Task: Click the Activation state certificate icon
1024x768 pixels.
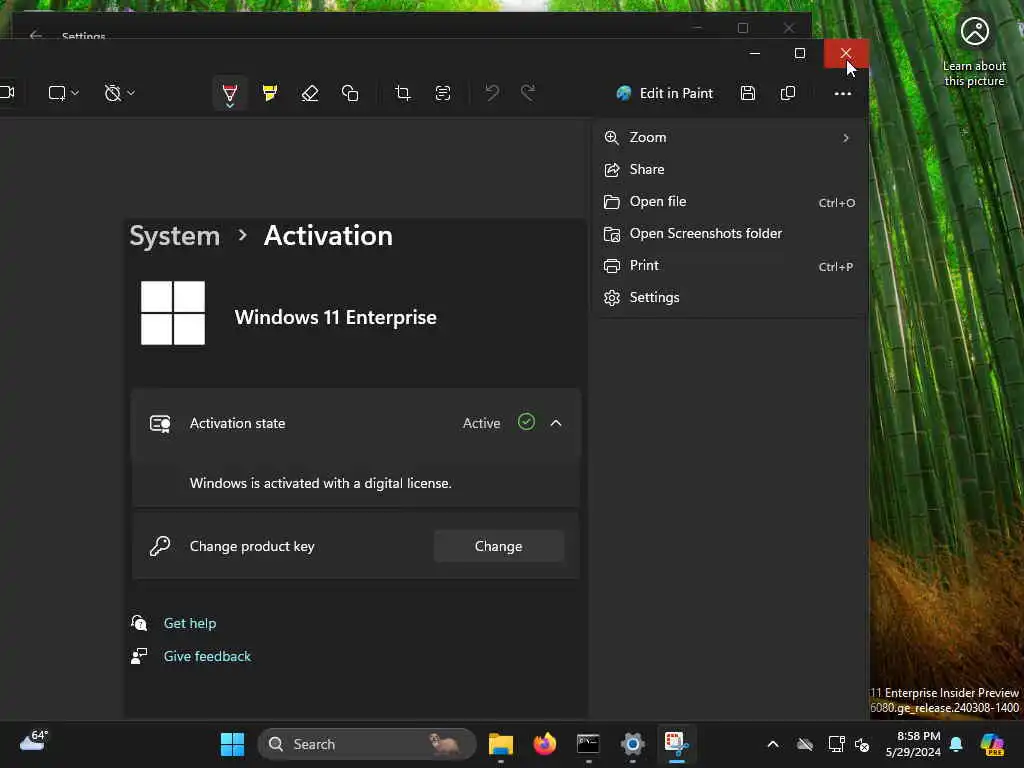Action: coord(160,424)
